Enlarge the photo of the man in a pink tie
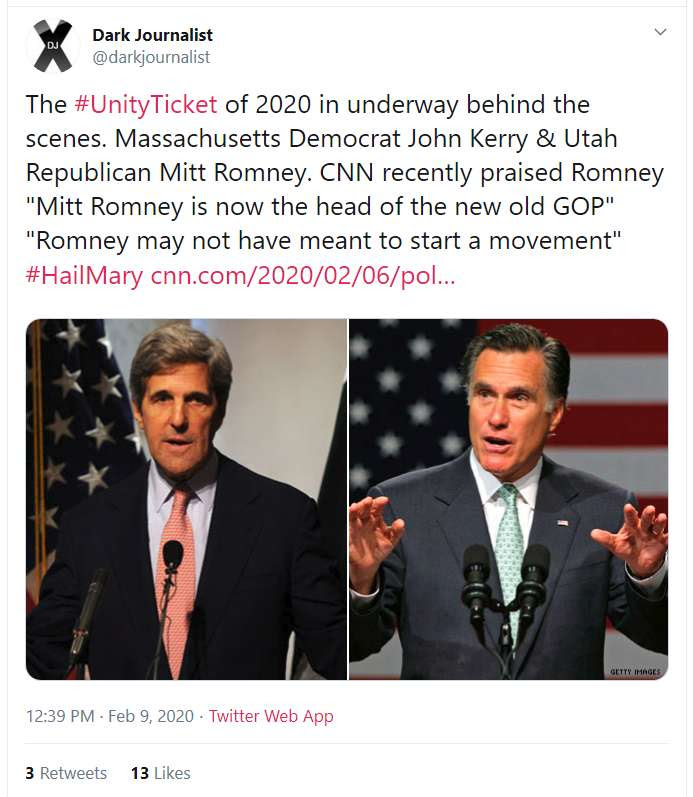 pos(187,499)
